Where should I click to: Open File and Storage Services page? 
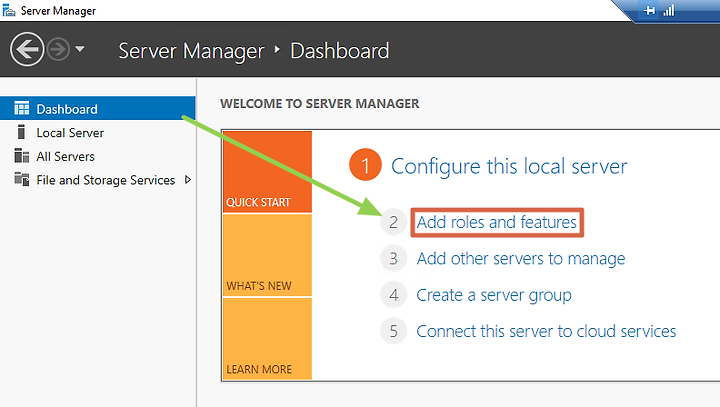pos(105,180)
